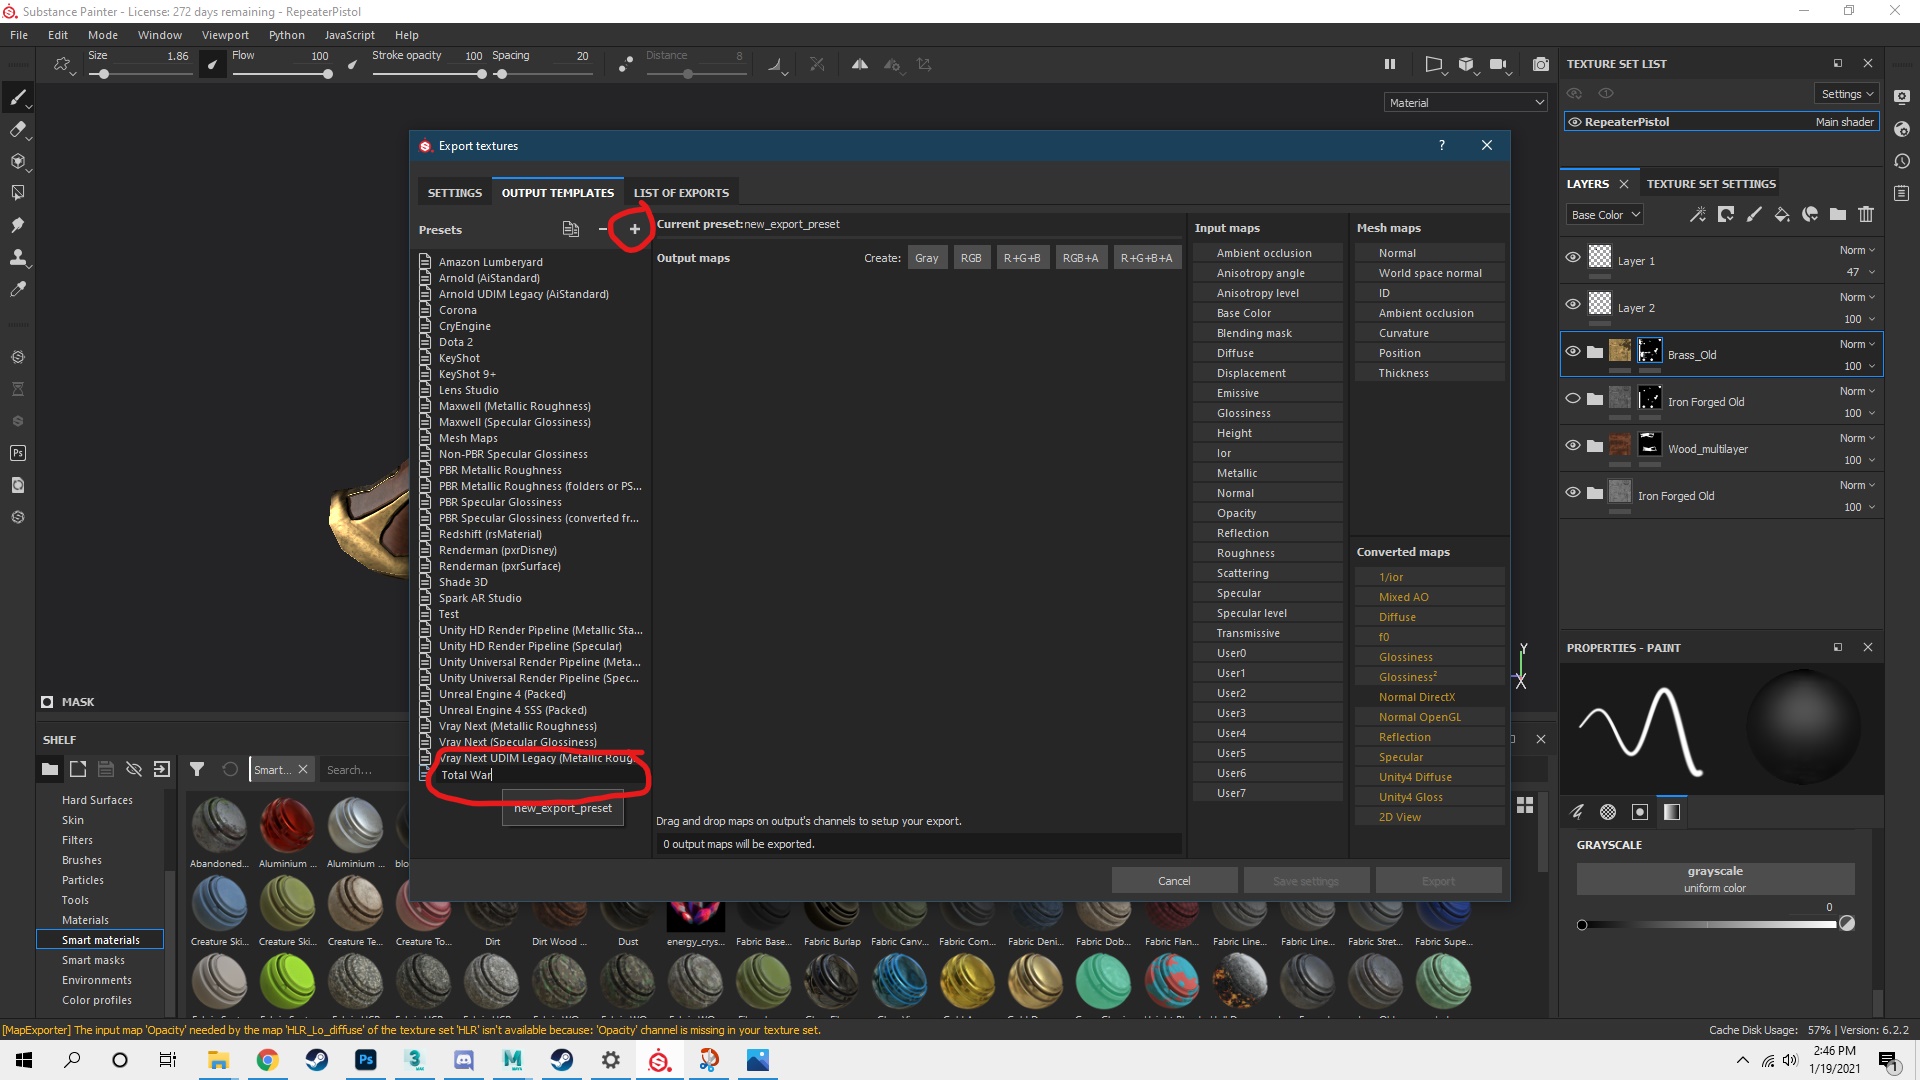The height and width of the screenshot is (1080, 1920).
Task: Switch to the List of Exports tab
Action: pyautogui.click(x=681, y=193)
